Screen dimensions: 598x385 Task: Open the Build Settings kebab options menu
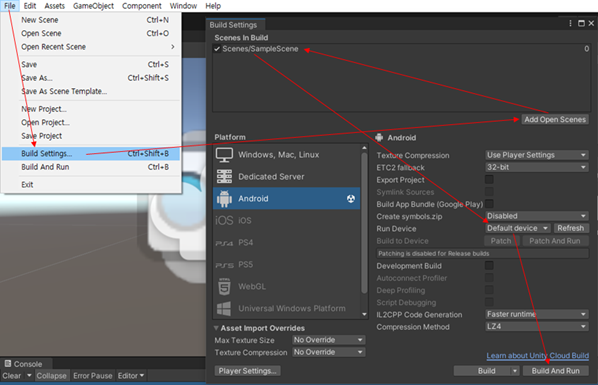click(x=570, y=24)
